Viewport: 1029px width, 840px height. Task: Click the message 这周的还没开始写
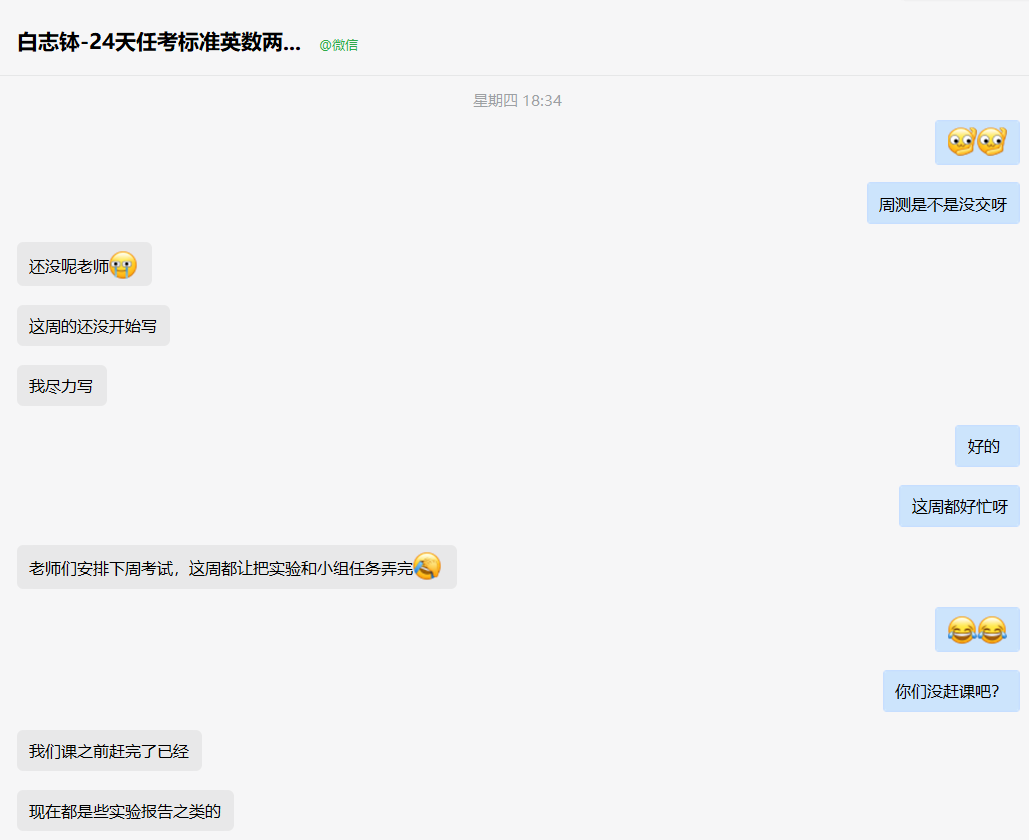click(93, 326)
